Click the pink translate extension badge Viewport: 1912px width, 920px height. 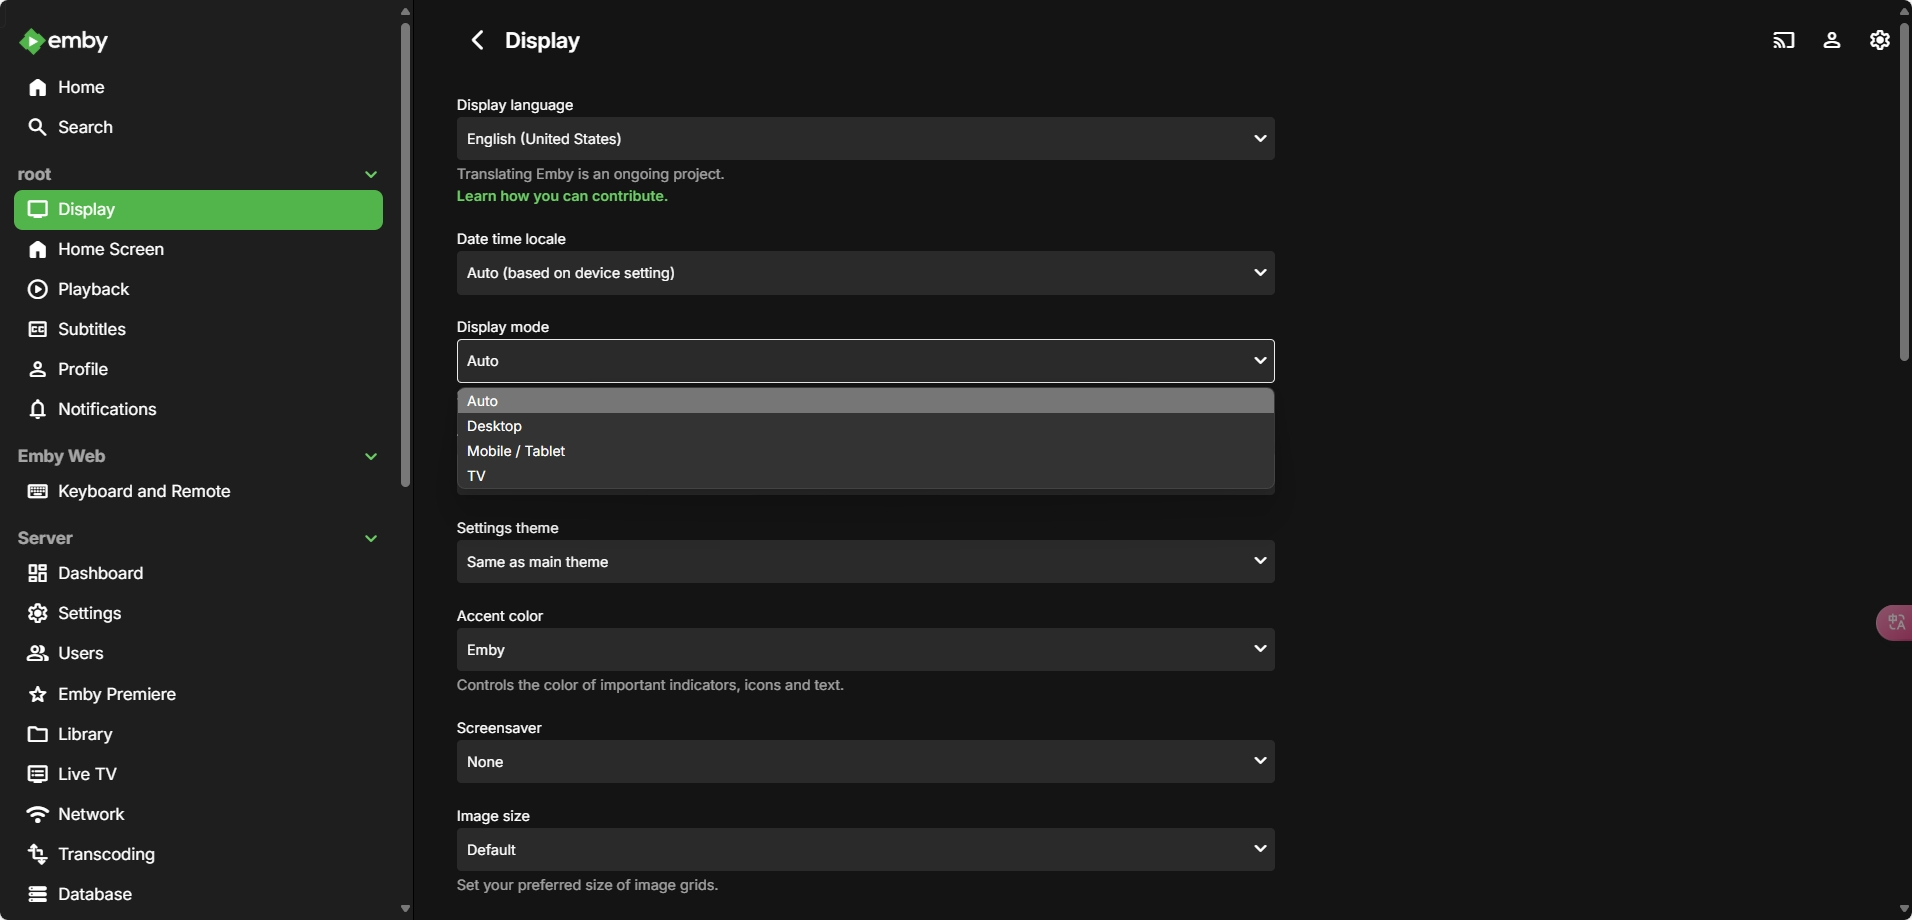coord(1894,623)
